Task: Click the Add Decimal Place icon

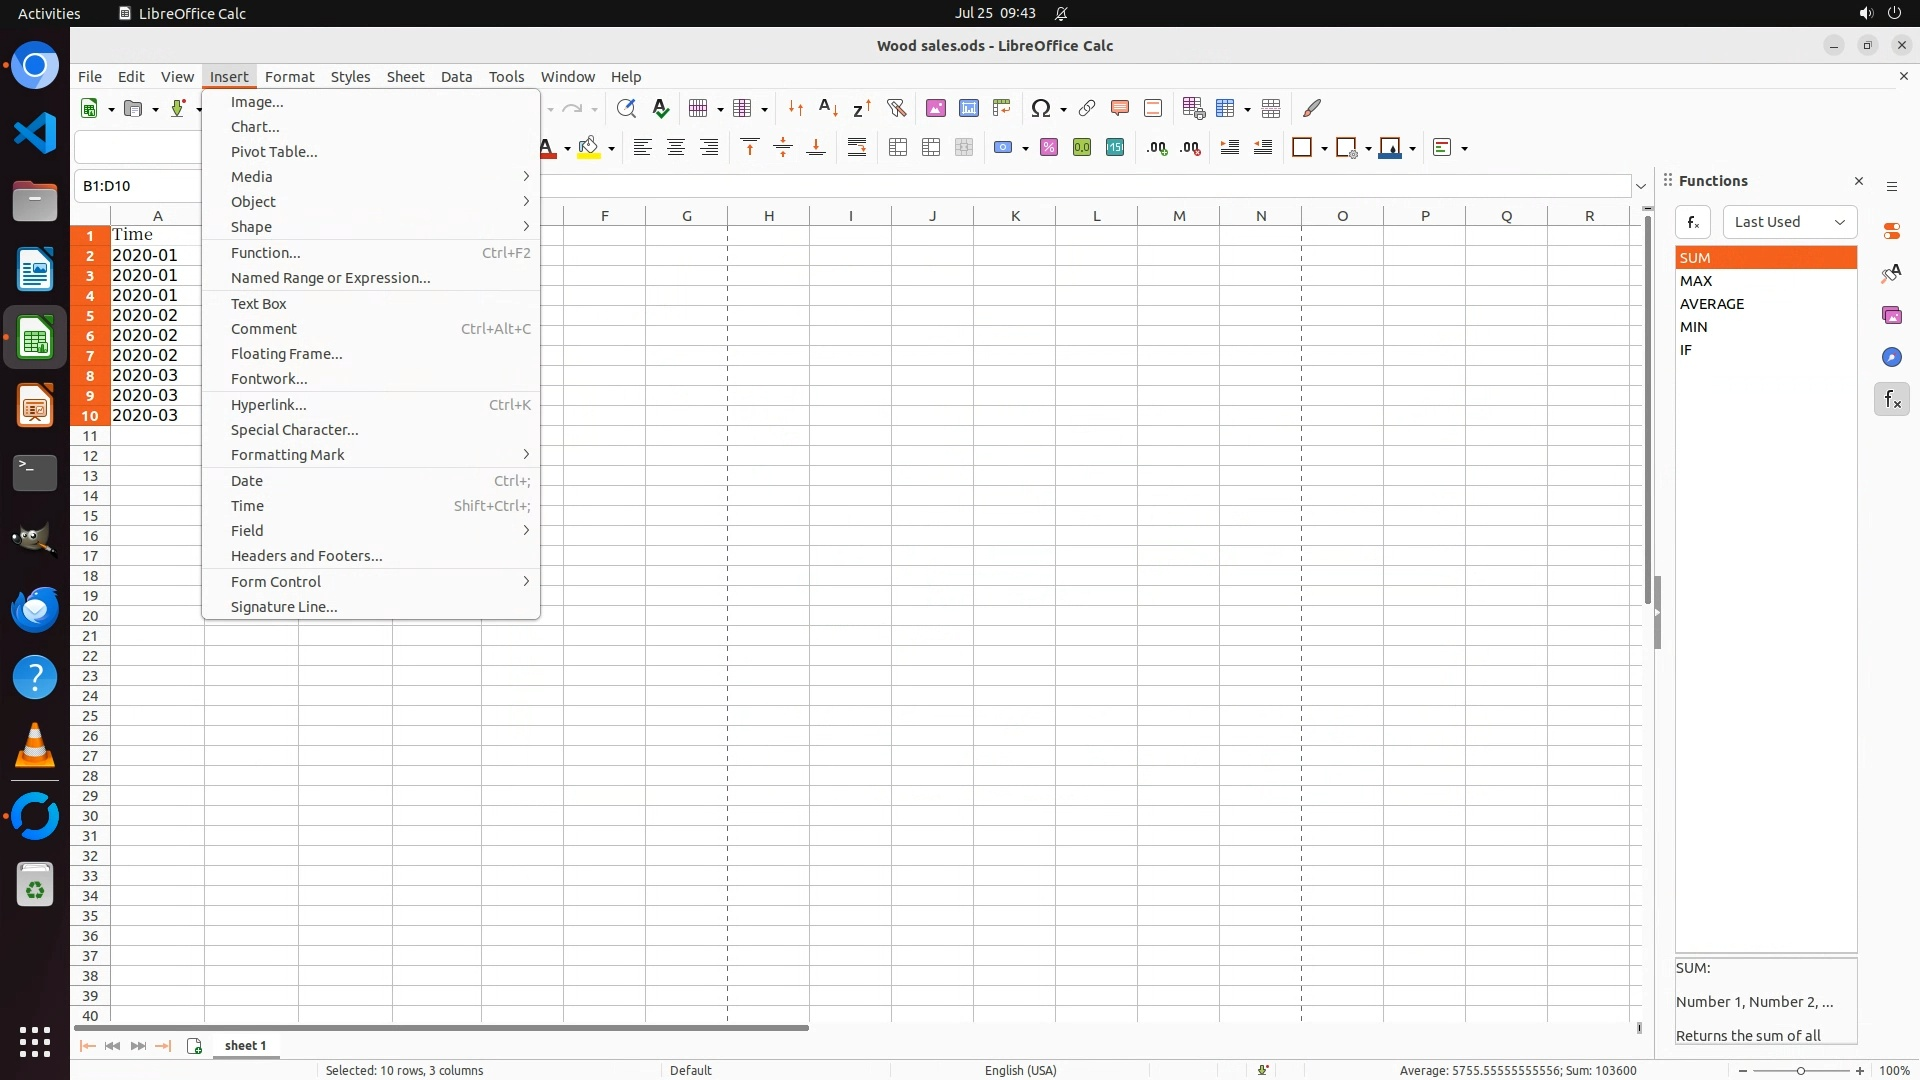Action: tap(1157, 148)
